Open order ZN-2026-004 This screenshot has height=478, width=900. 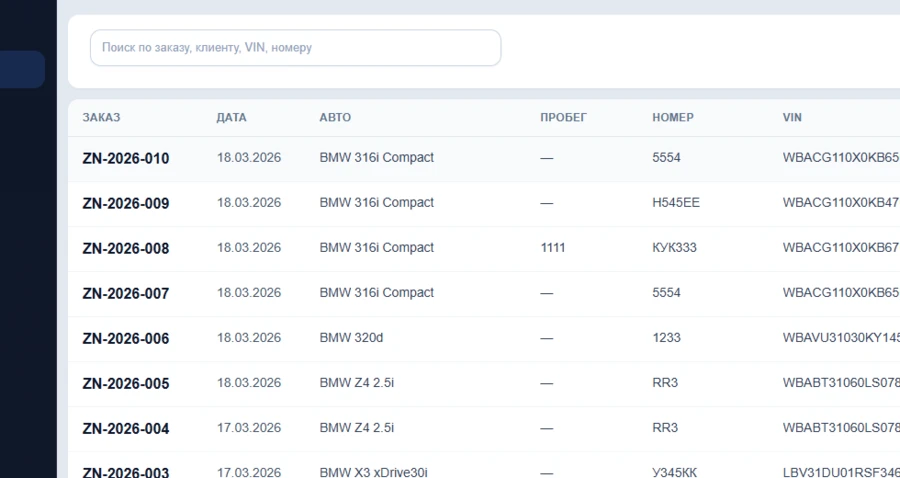(x=126, y=429)
